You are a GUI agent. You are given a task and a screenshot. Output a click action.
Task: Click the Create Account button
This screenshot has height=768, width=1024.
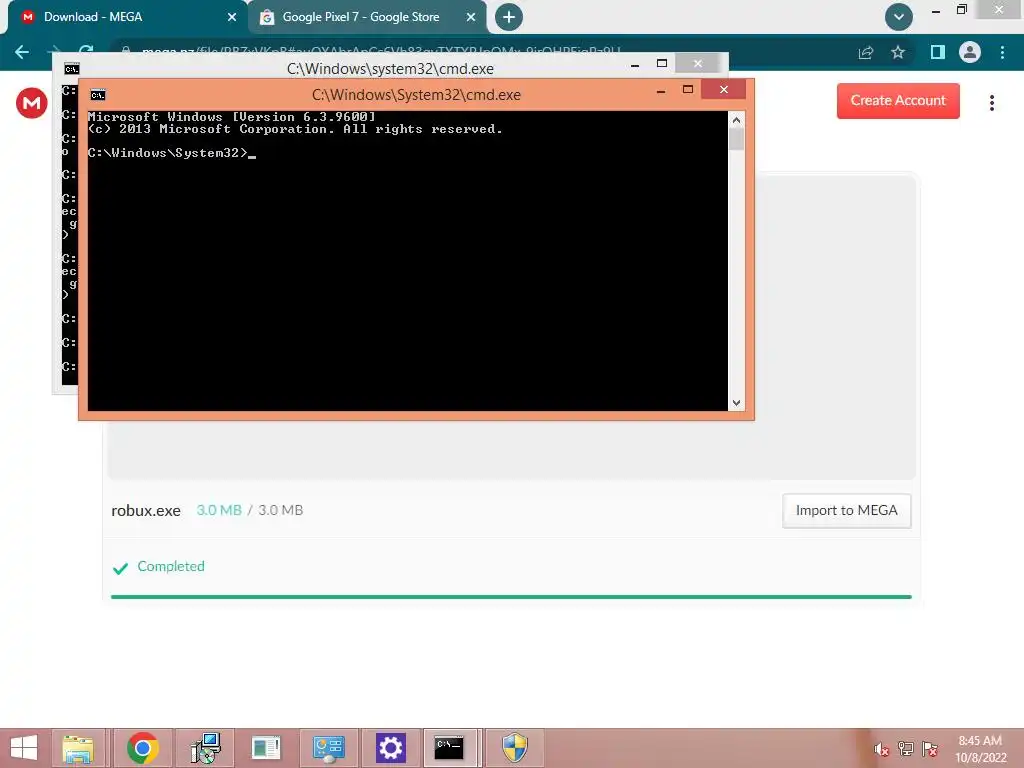point(898,101)
